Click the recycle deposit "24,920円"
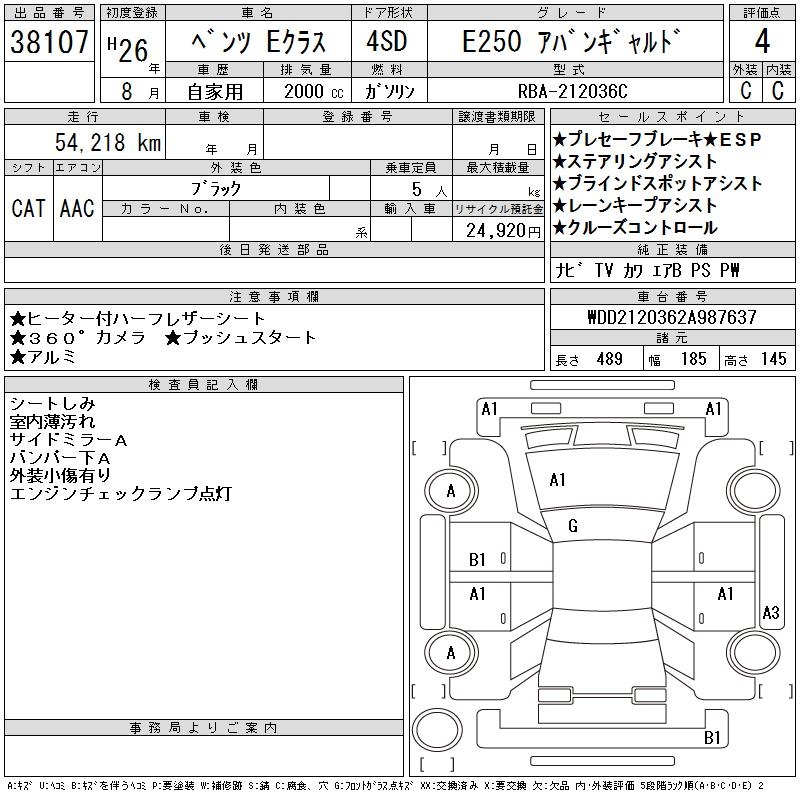Image resolution: width=800 pixels, height=800 pixels. click(503, 231)
